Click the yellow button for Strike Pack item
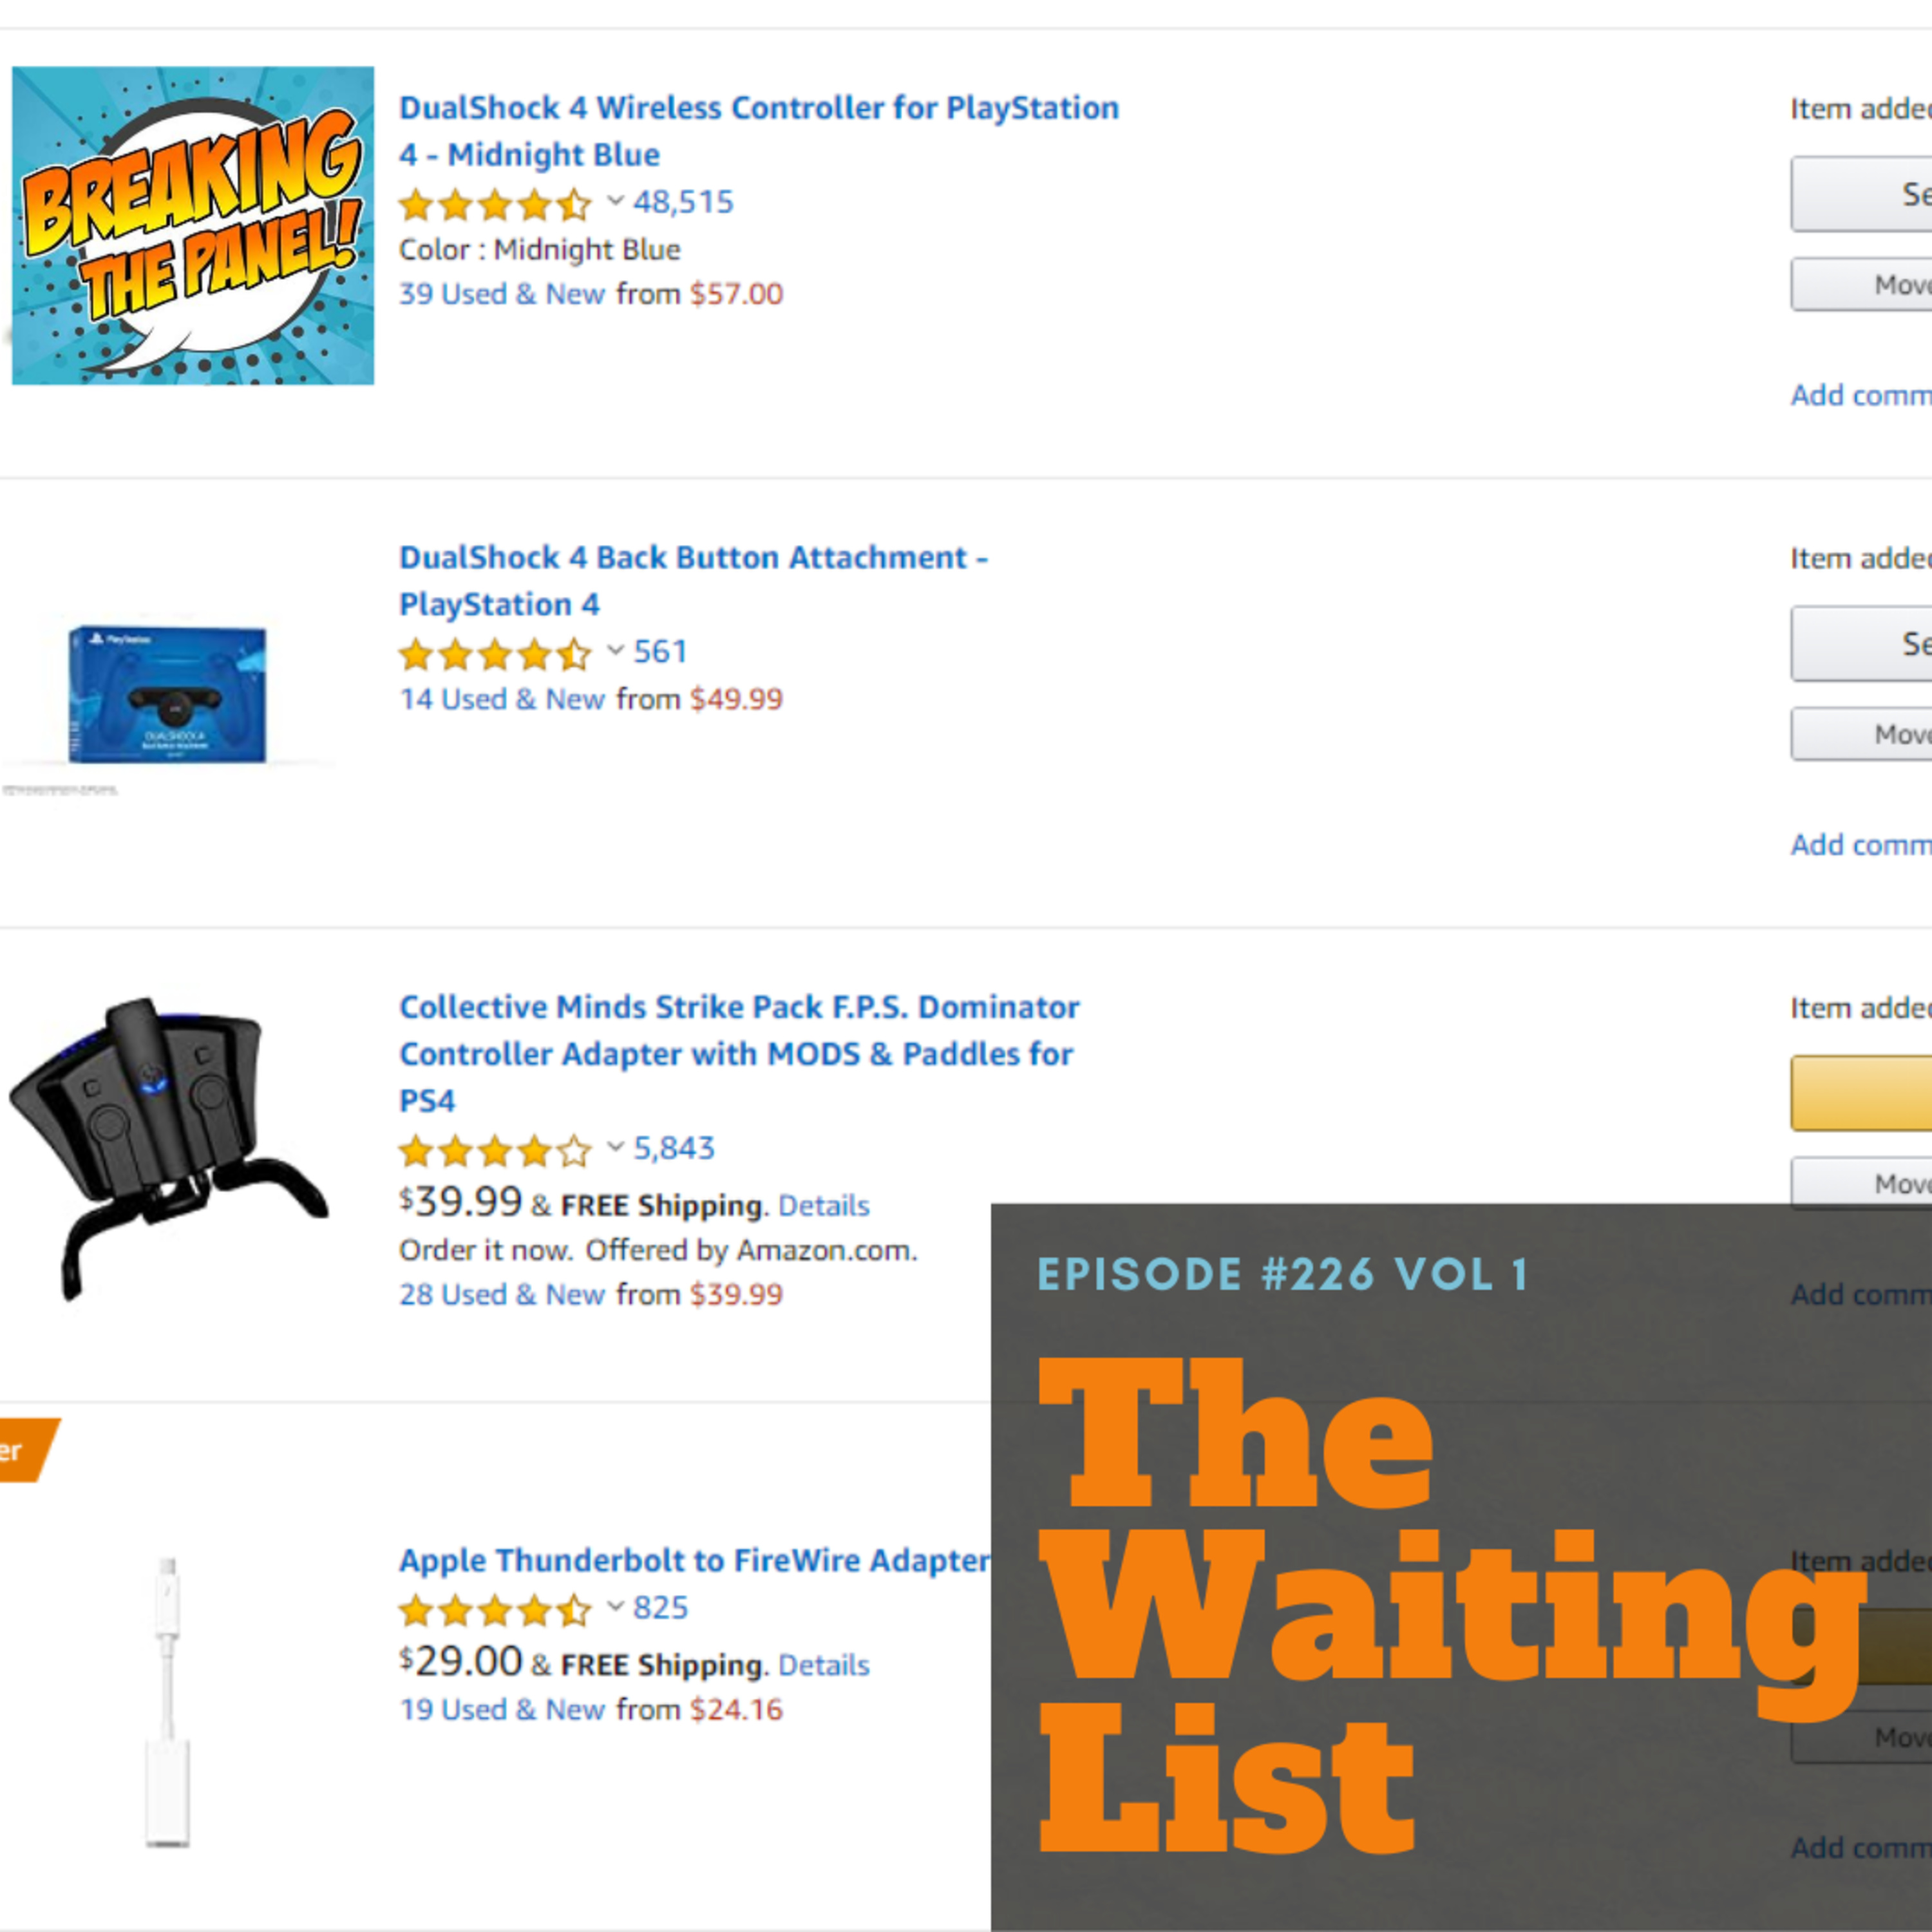 (1860, 1093)
